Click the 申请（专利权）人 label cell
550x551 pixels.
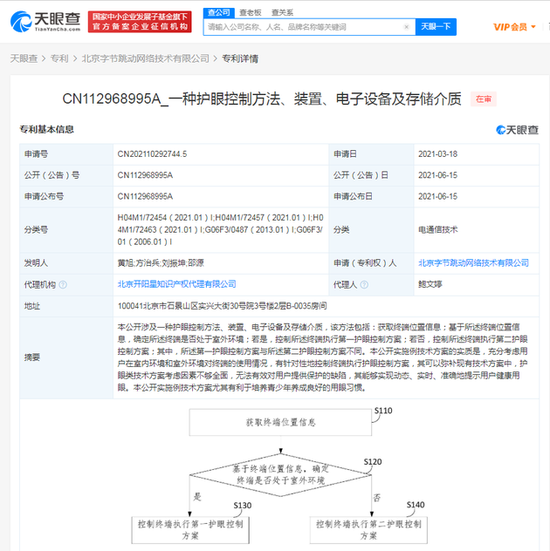pos(371,263)
